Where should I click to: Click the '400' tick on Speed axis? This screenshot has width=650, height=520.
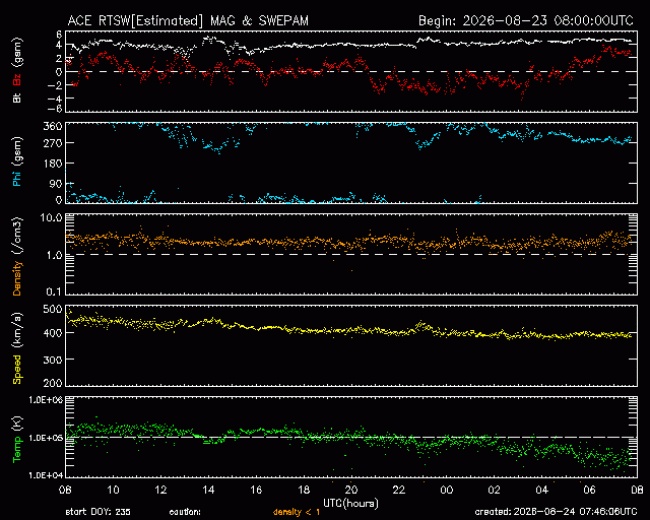pyautogui.click(x=53, y=333)
